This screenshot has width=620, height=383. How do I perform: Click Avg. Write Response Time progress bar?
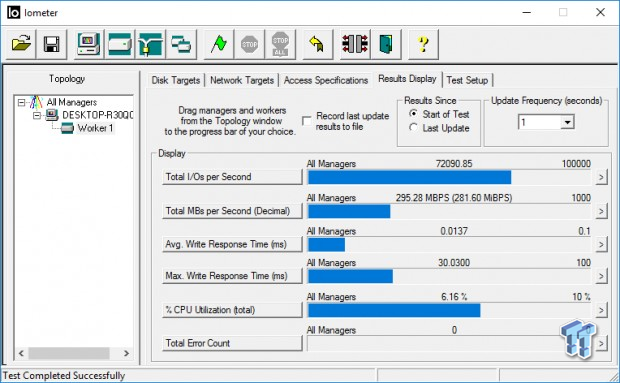pos(449,245)
